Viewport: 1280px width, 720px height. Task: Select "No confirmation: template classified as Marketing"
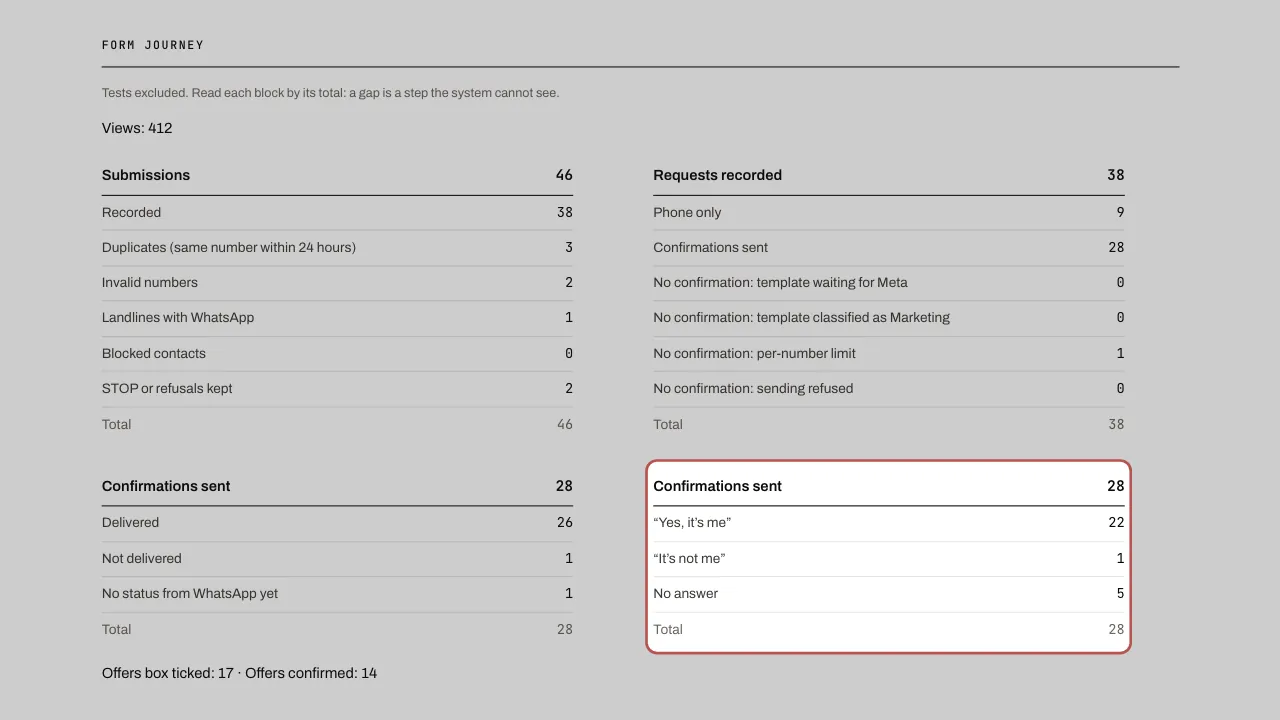pyautogui.click(x=801, y=317)
